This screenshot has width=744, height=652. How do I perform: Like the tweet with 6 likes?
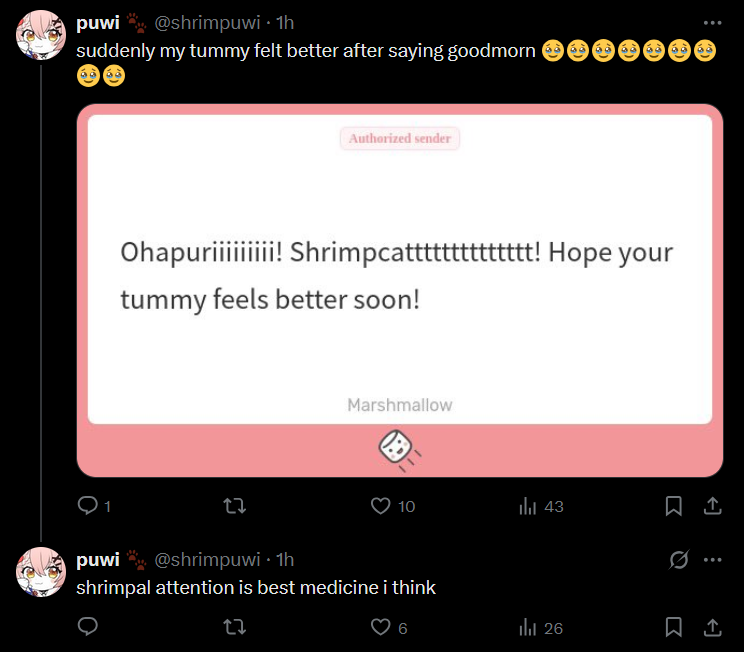coord(380,627)
